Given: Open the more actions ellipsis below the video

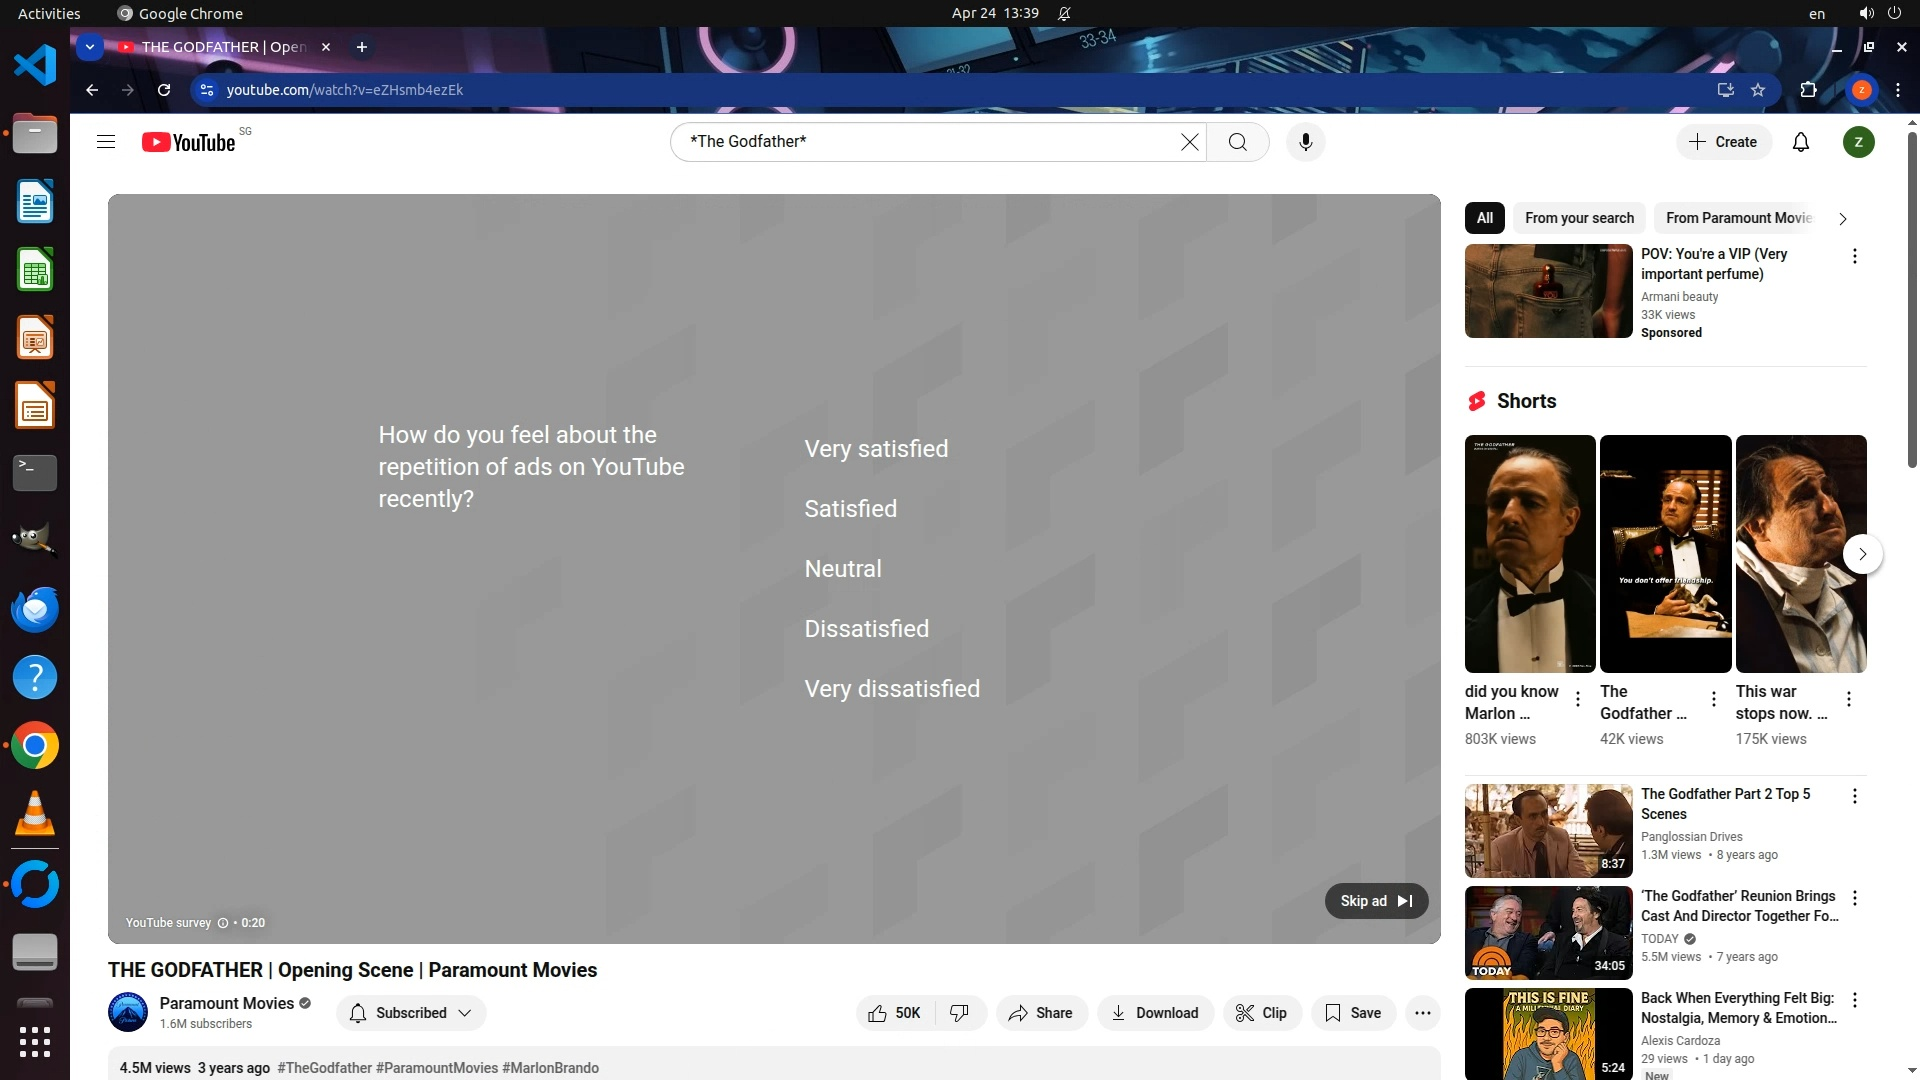Looking at the screenshot, I should coord(1422,1013).
